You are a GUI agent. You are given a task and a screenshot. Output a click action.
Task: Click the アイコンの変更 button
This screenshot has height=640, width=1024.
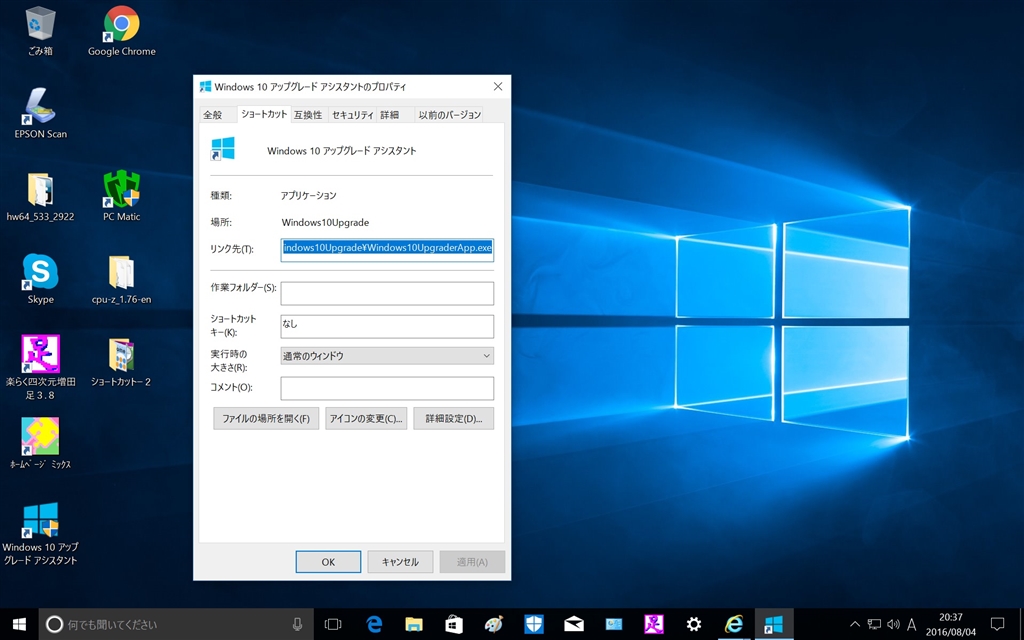(x=367, y=419)
